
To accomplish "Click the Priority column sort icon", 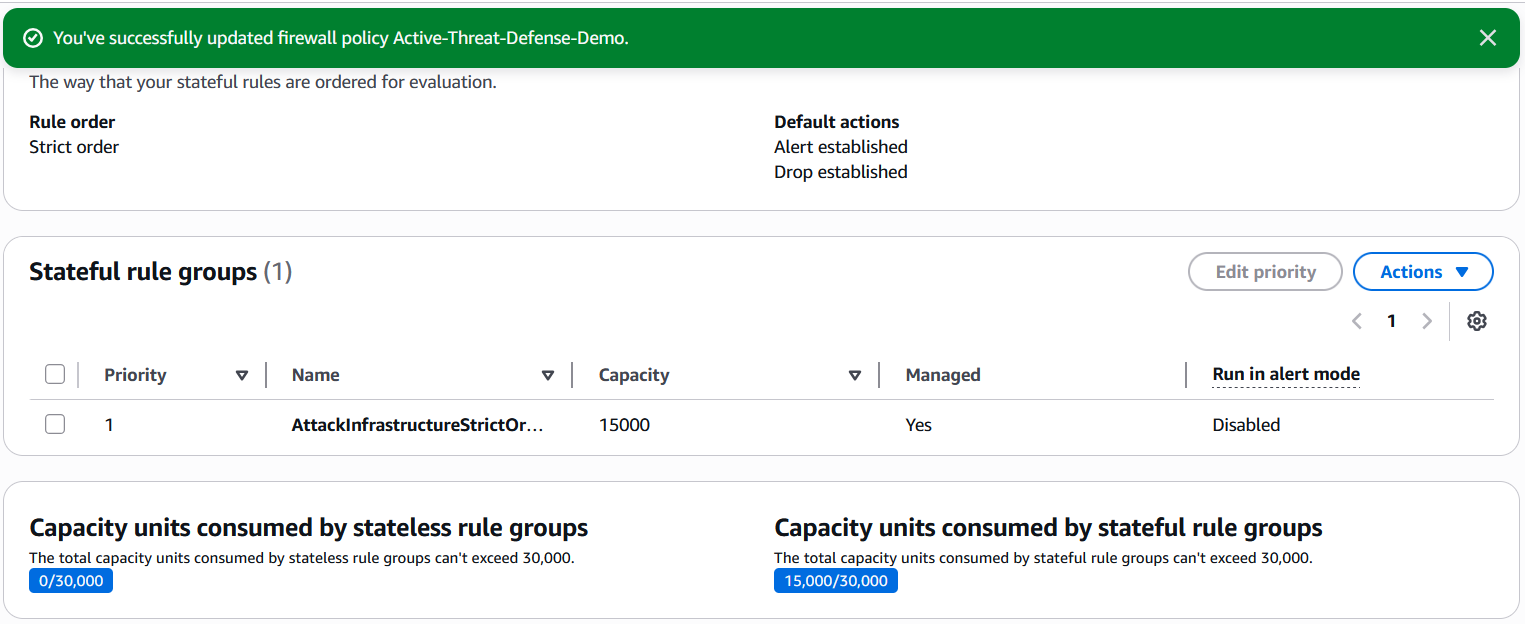I will tap(242, 375).
